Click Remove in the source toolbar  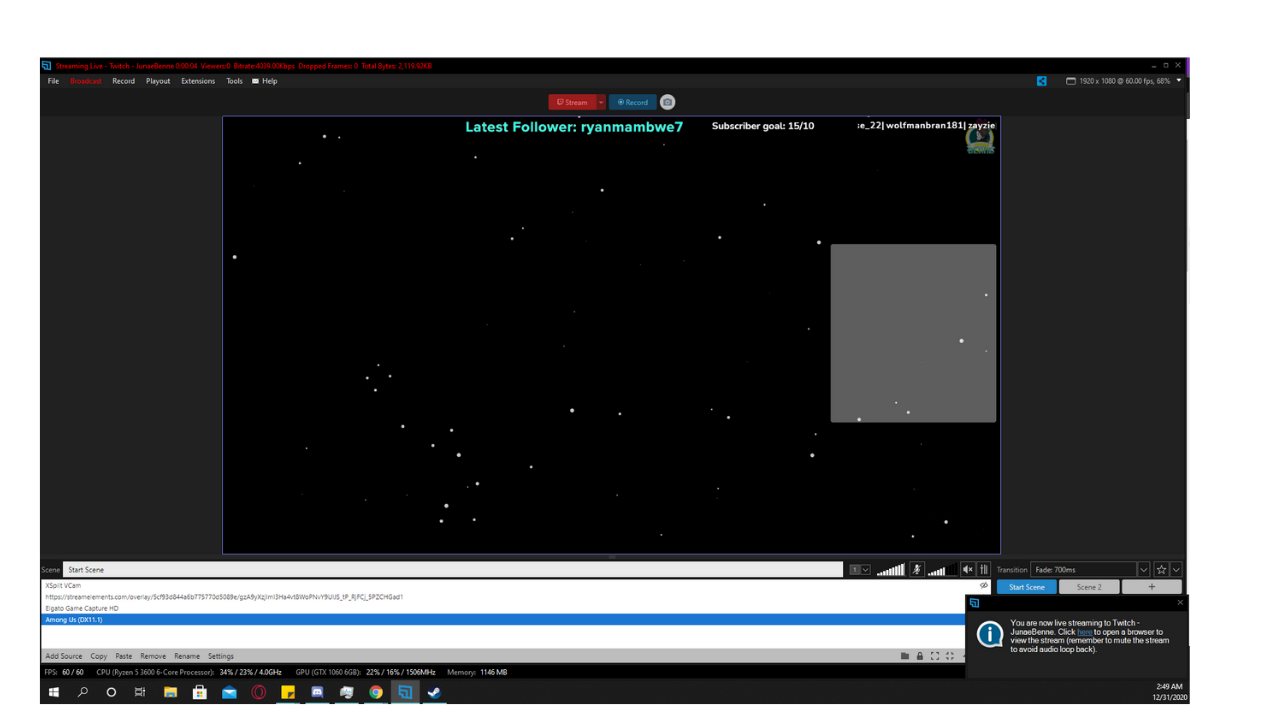pyautogui.click(x=153, y=656)
